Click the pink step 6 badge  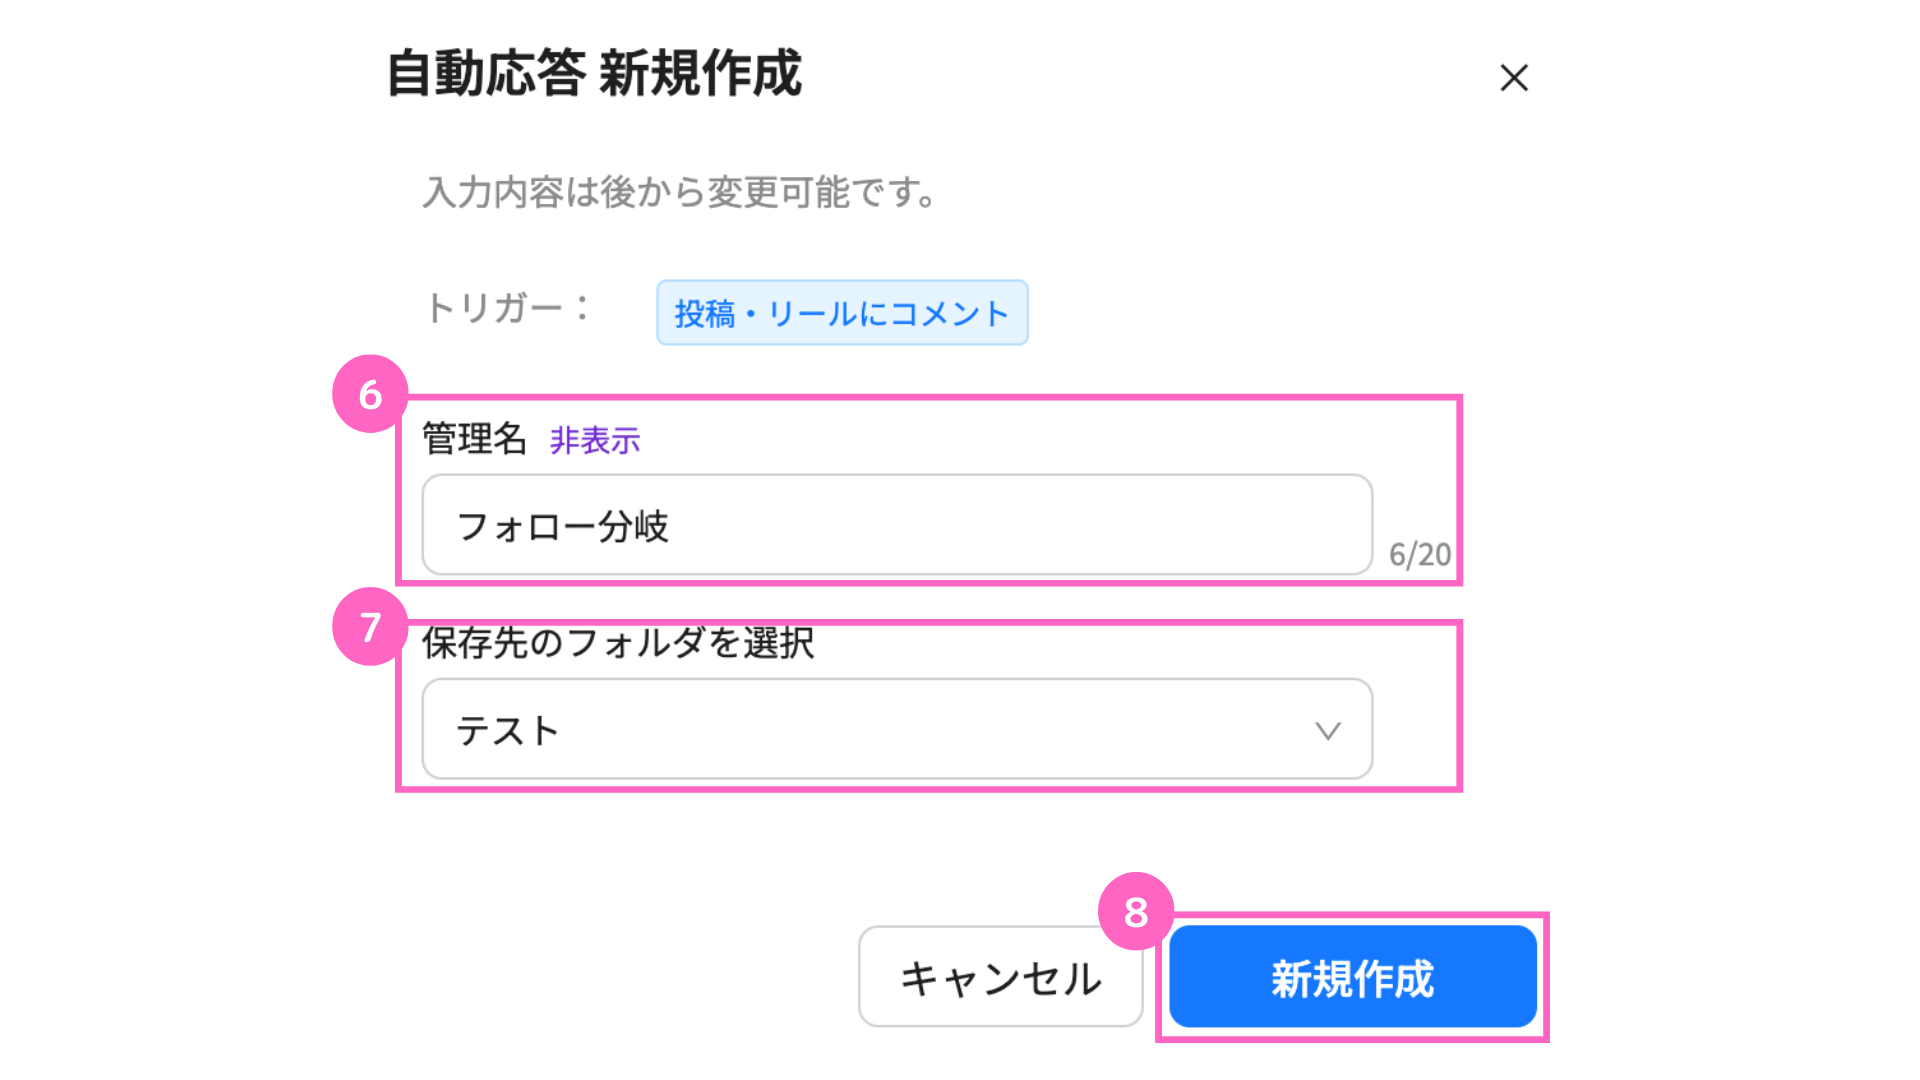[370, 394]
